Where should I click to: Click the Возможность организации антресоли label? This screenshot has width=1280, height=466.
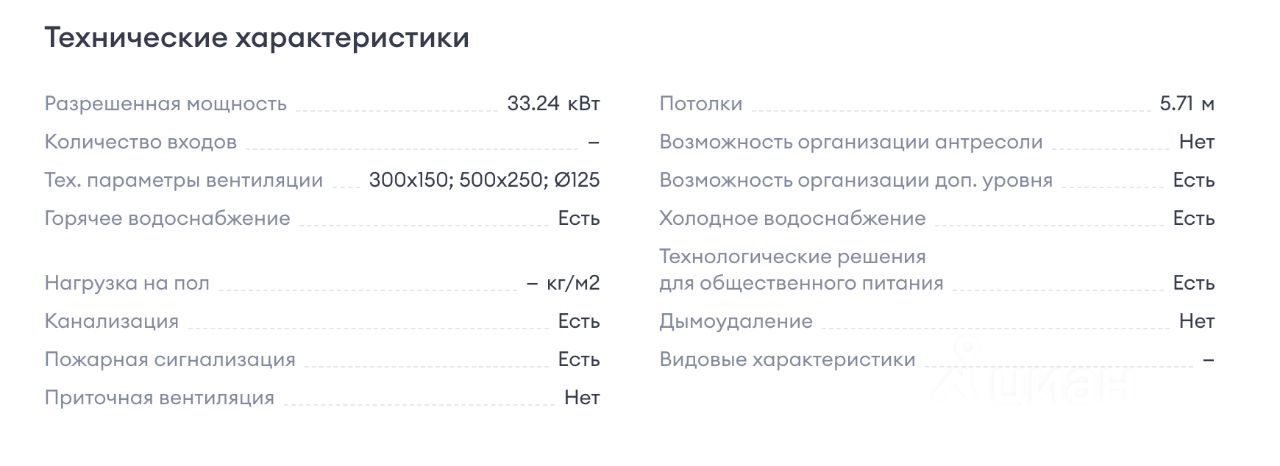(851, 142)
